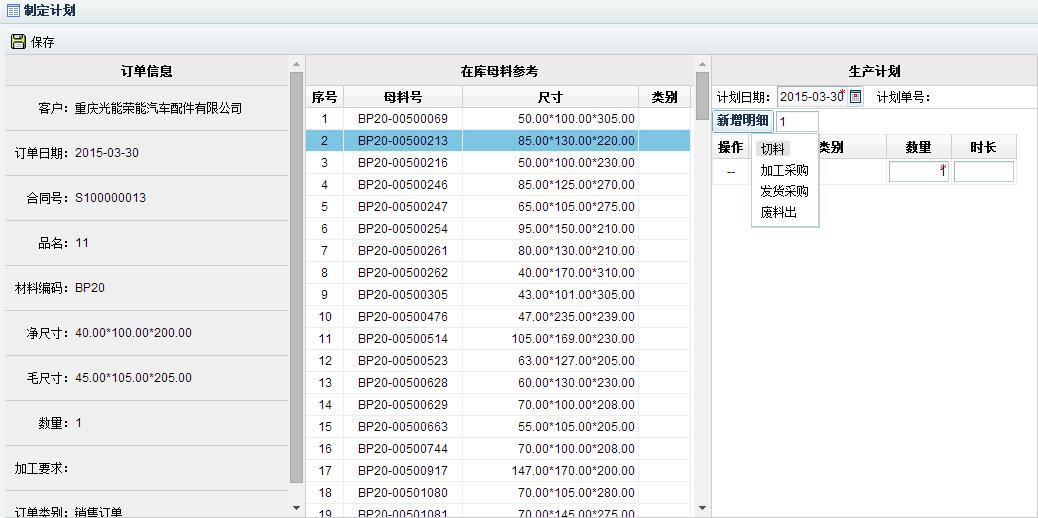Click the 操作 column header
This screenshot has width=1038, height=518.
(731, 147)
